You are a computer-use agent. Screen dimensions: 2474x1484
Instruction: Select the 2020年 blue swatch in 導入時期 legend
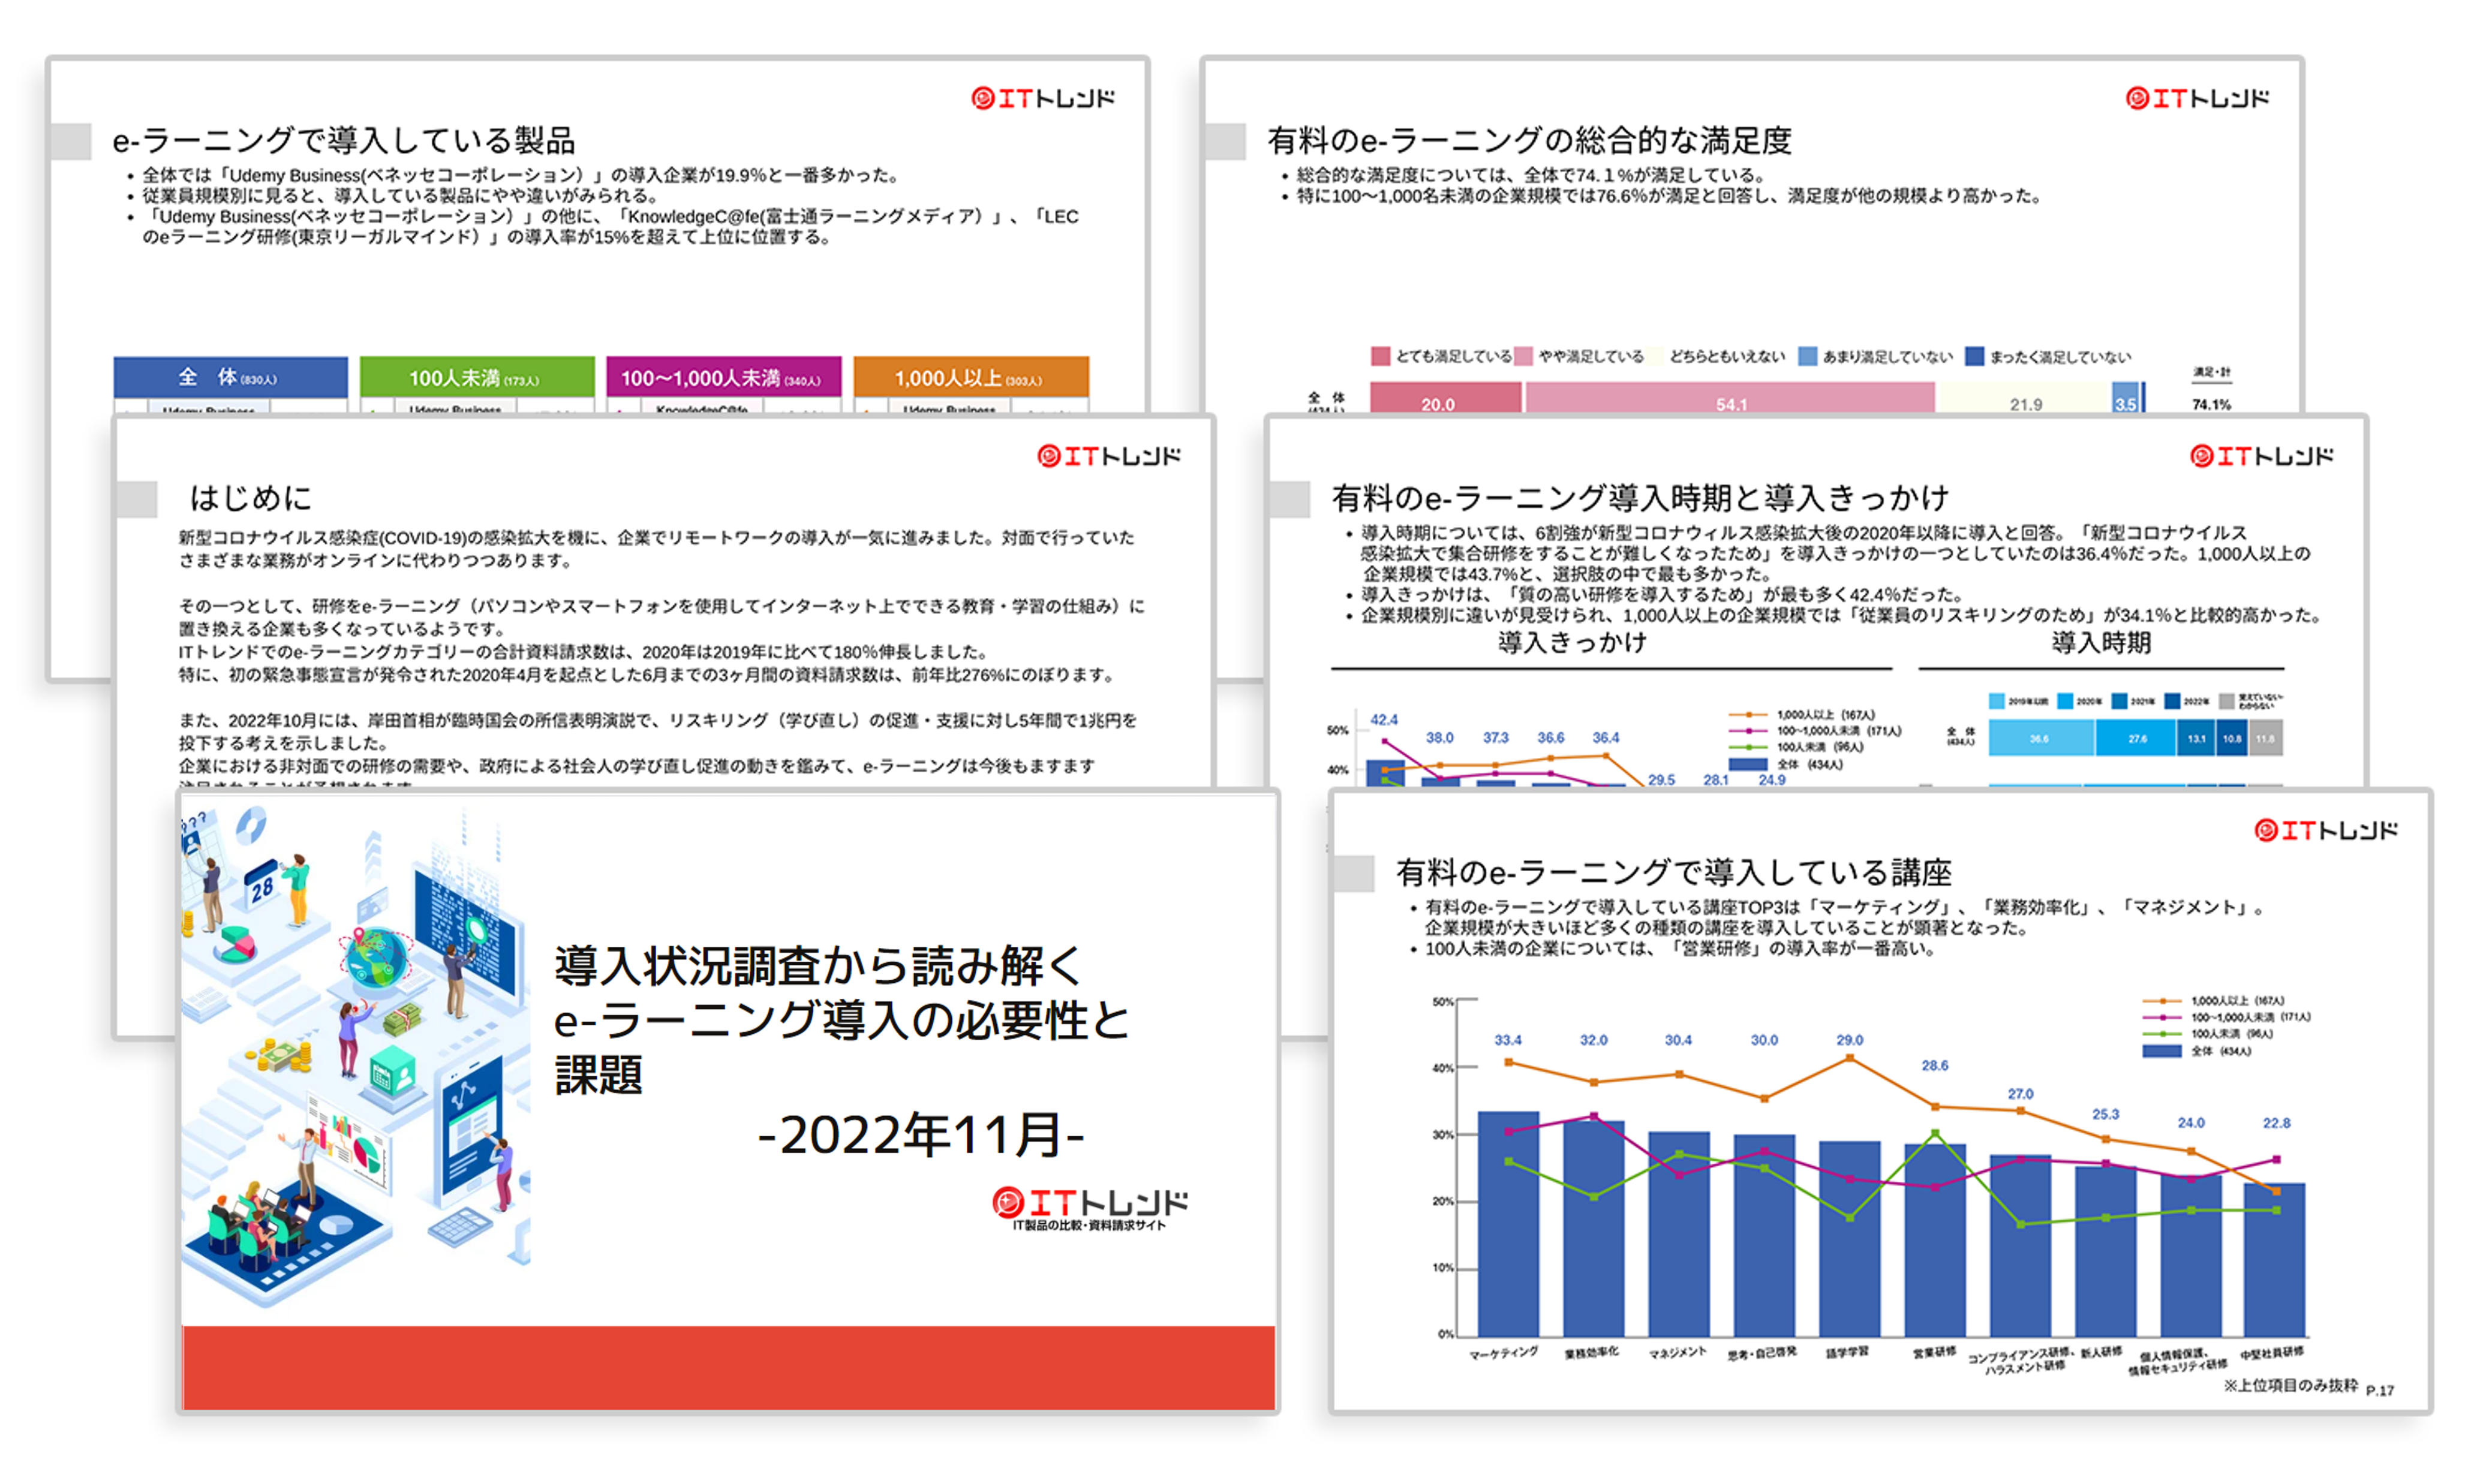click(x=2065, y=700)
